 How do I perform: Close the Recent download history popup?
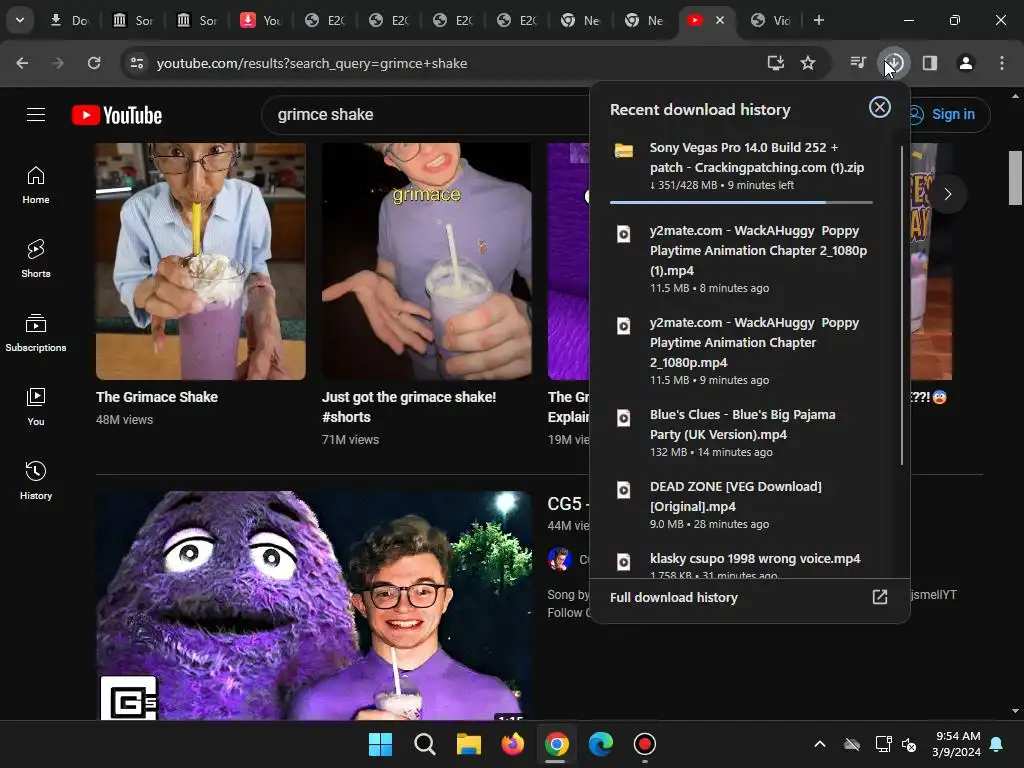pos(880,107)
